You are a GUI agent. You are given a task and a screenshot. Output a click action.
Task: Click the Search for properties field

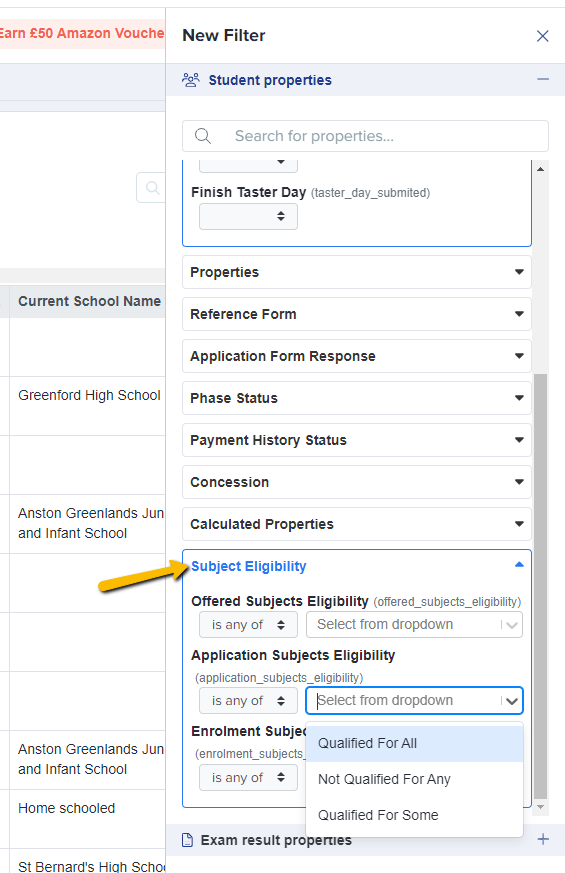pyautogui.click(x=365, y=136)
